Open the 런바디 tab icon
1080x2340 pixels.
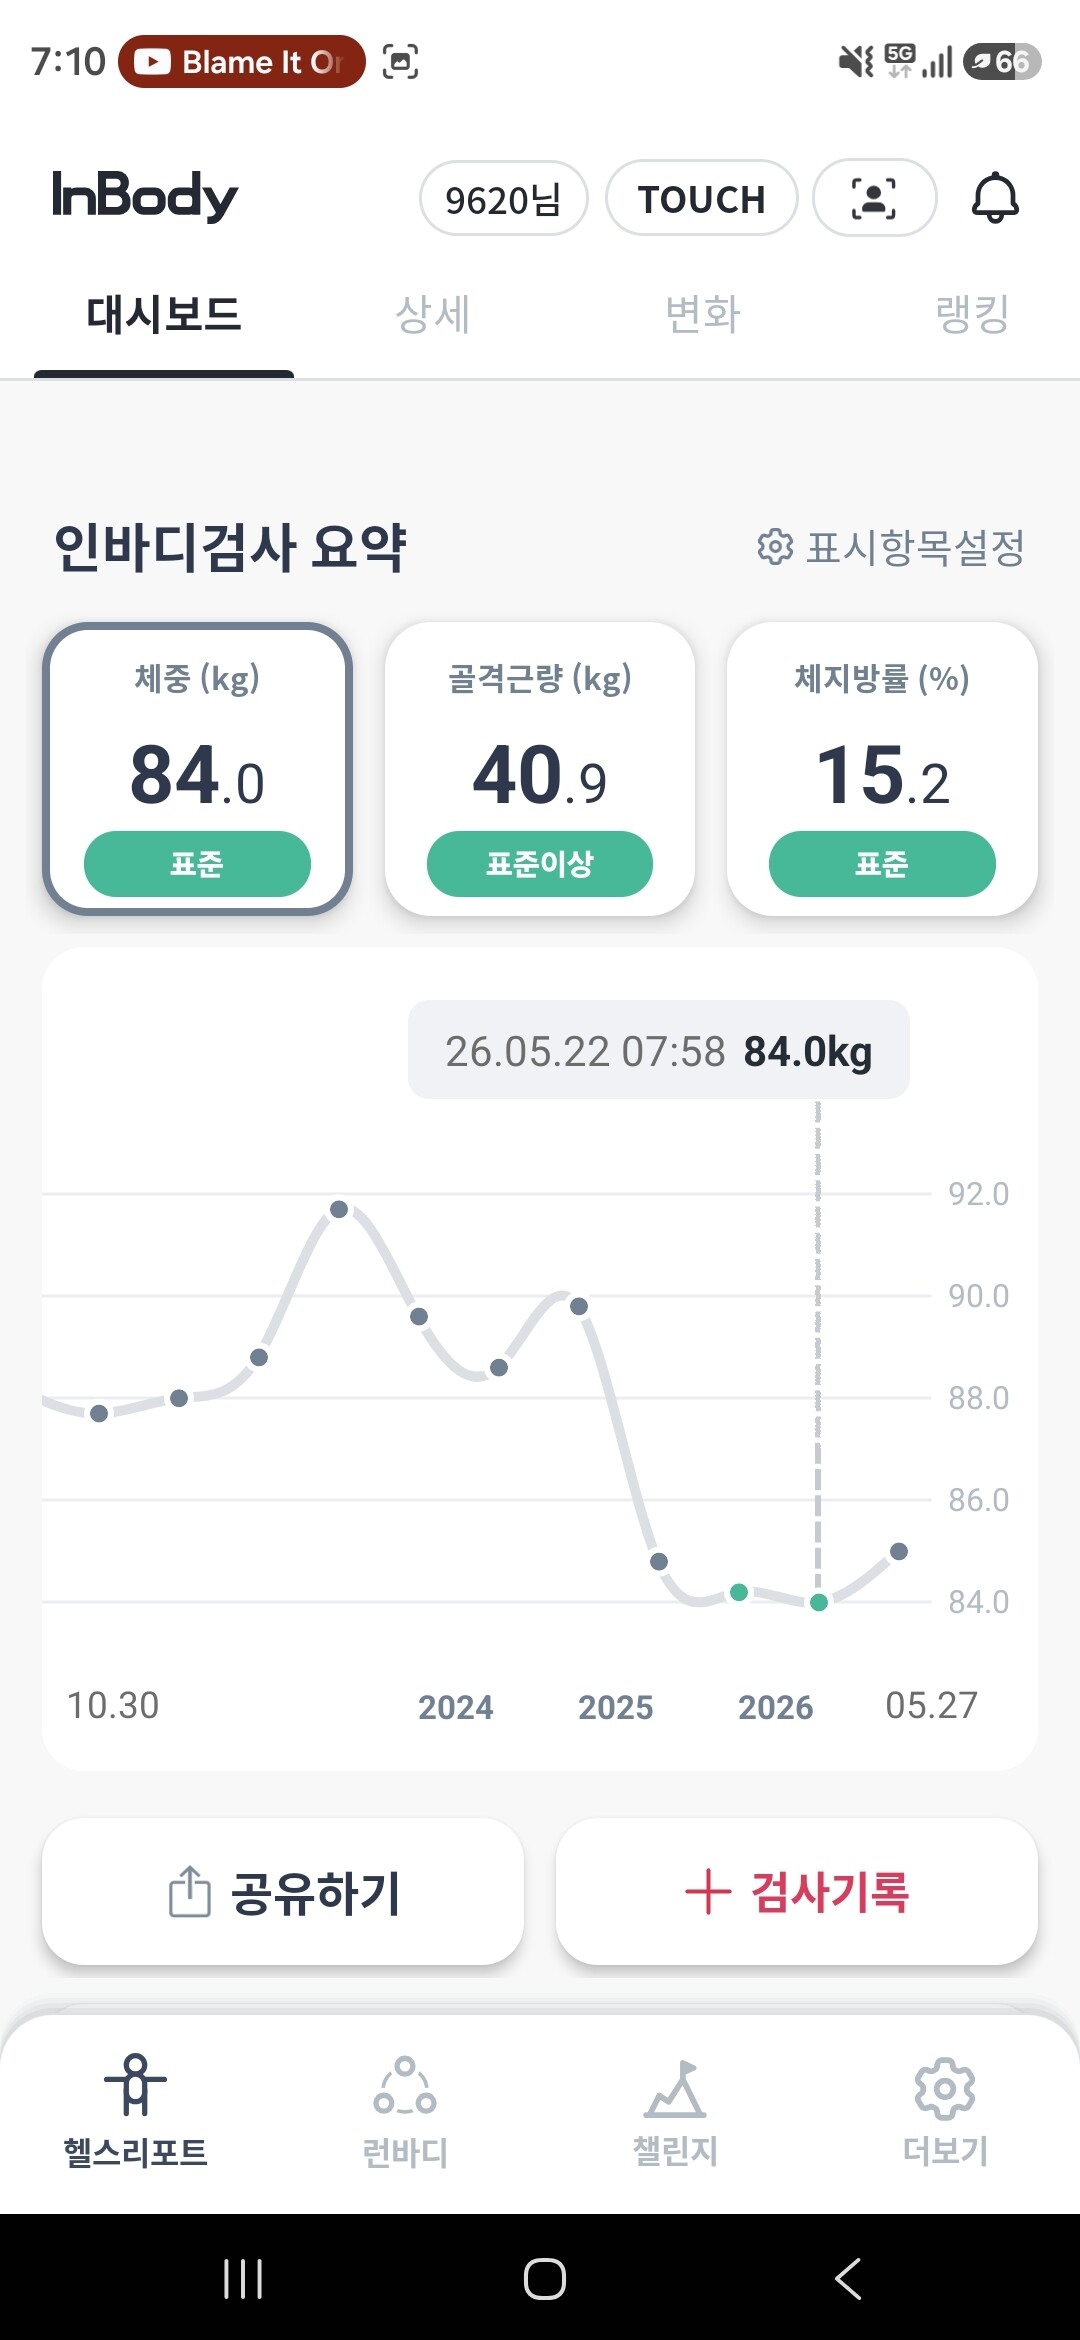click(x=405, y=2086)
